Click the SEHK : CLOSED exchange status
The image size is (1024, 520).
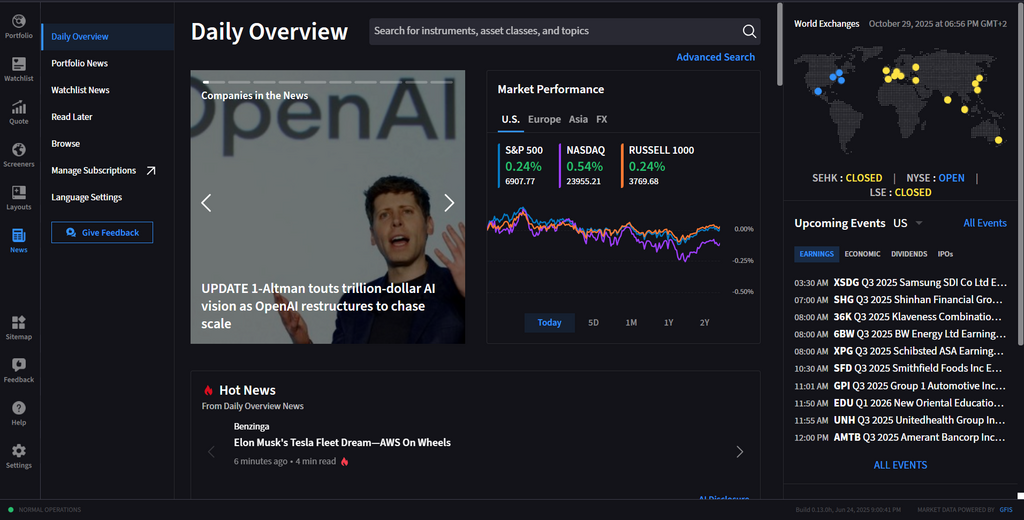coord(847,178)
